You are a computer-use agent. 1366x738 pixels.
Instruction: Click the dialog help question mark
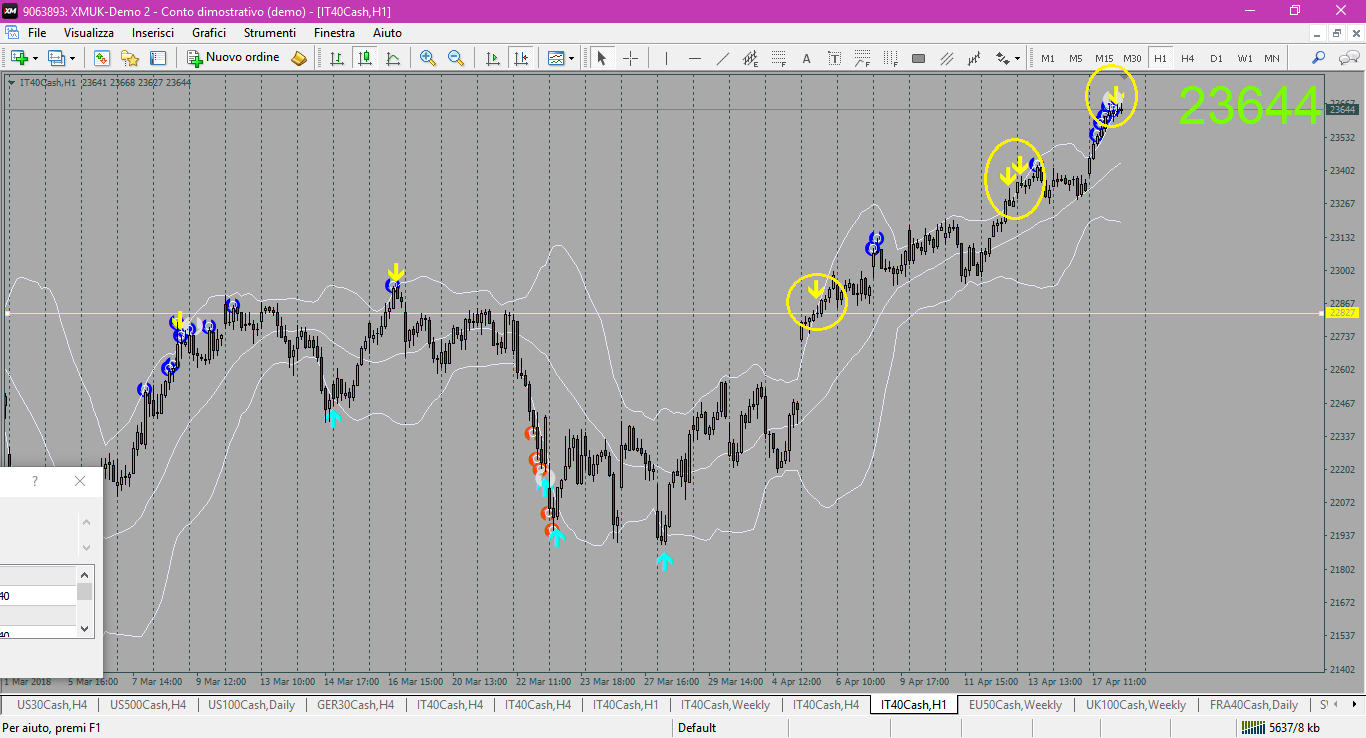point(35,481)
